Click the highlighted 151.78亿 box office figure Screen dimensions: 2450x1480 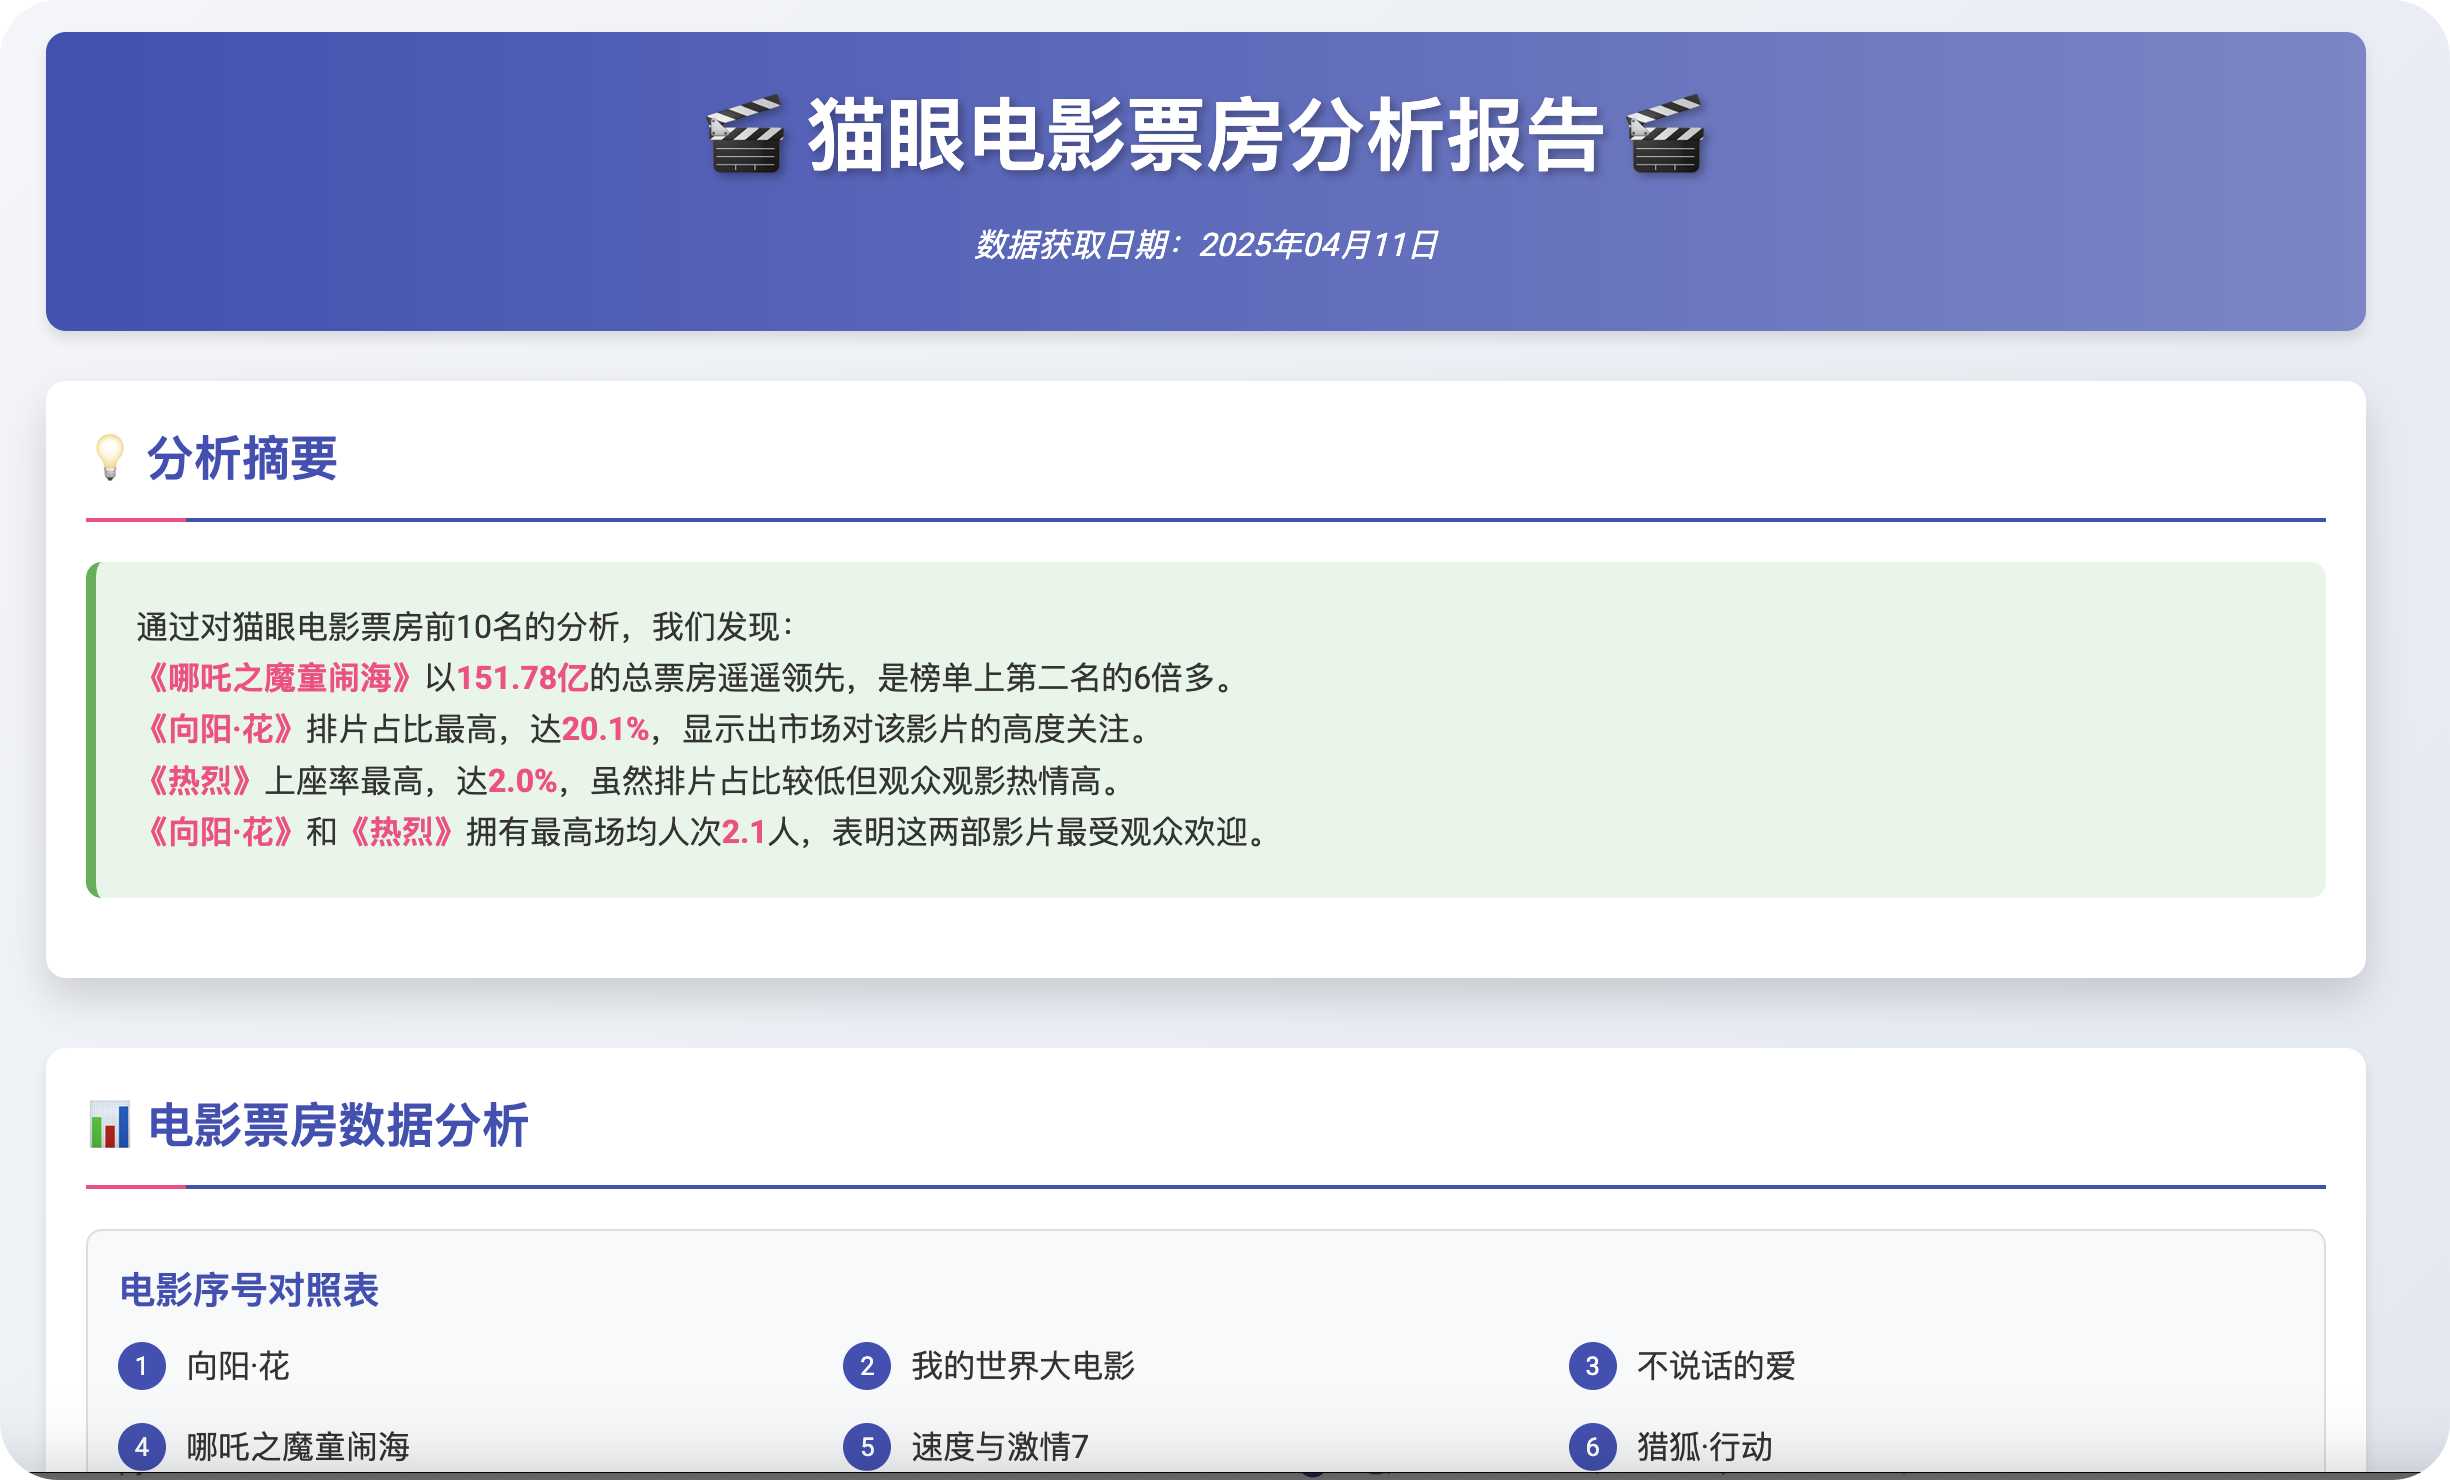pos(522,678)
